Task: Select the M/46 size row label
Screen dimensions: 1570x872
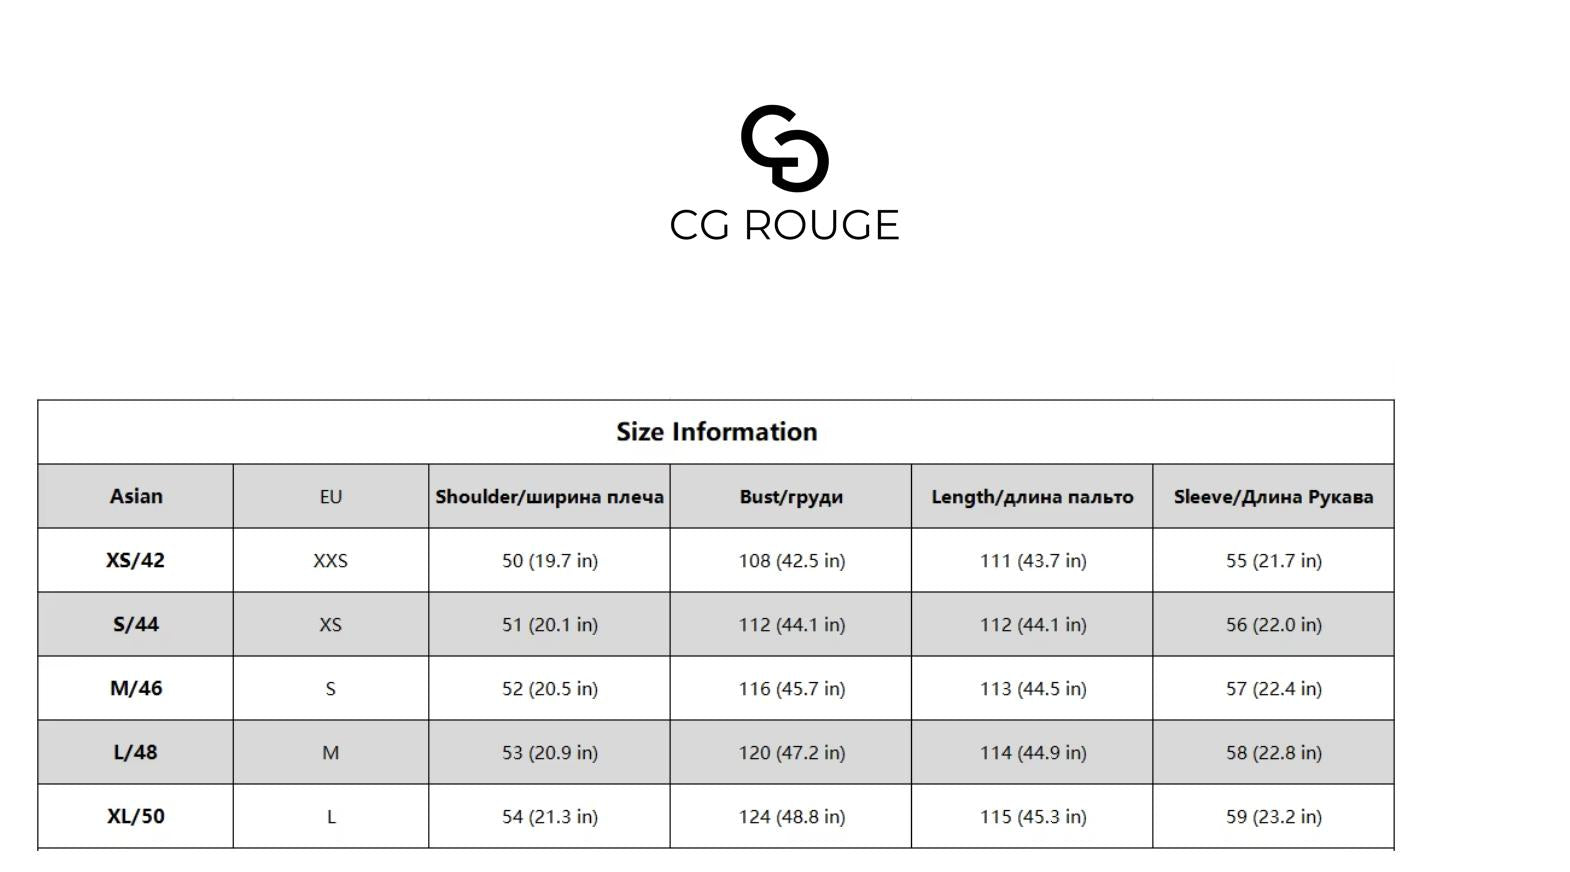Action: 136,688
